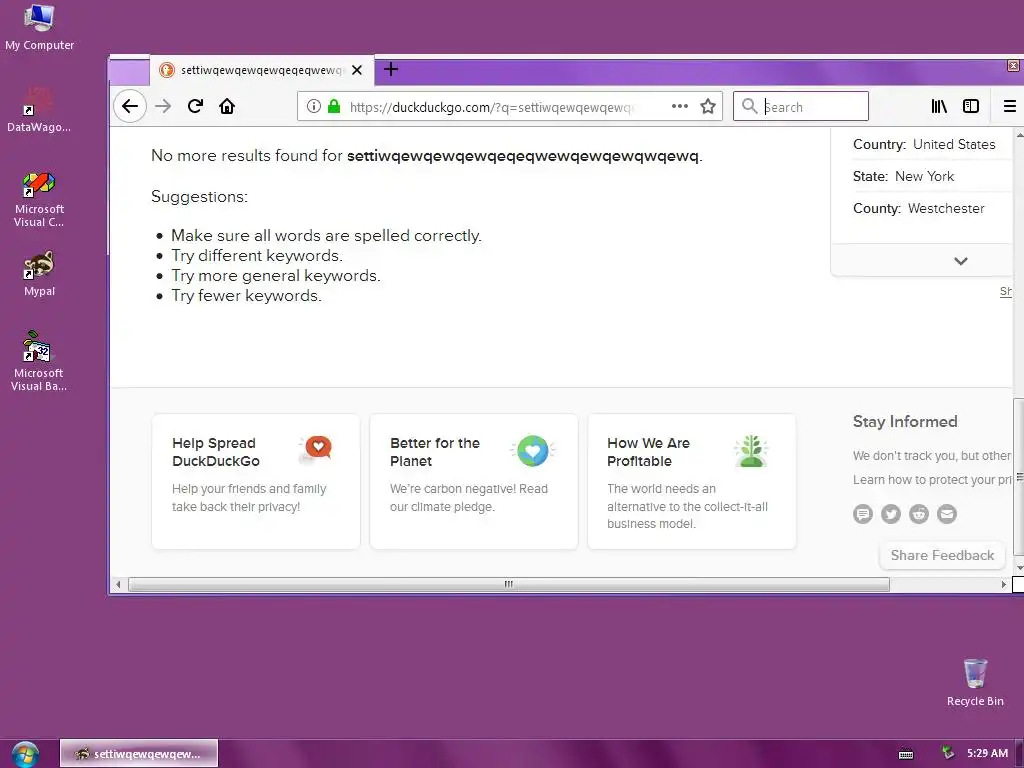The image size is (1024, 768).
Task: Open page actions three-dot menu
Action: pyautogui.click(x=680, y=106)
